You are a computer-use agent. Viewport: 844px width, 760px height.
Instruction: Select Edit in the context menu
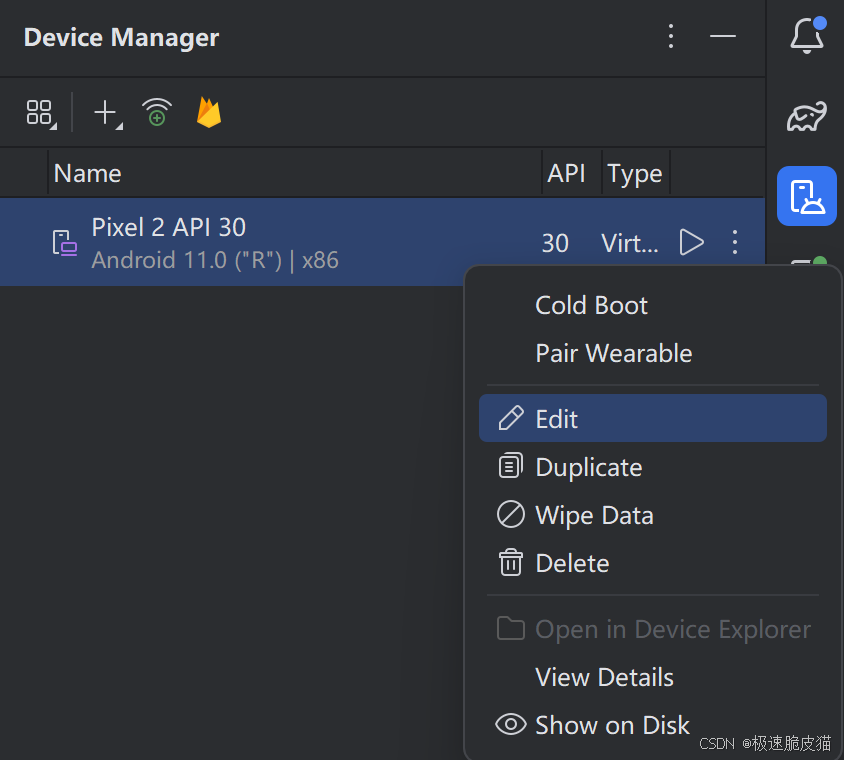pyautogui.click(x=652, y=418)
